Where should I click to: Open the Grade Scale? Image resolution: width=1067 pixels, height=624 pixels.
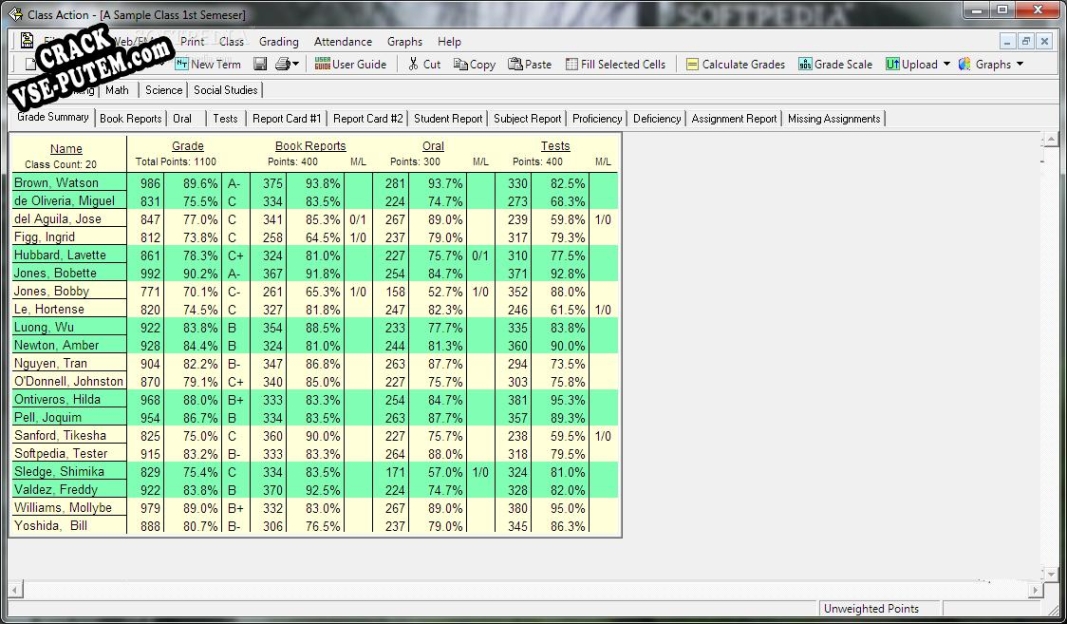pyautogui.click(x=835, y=64)
